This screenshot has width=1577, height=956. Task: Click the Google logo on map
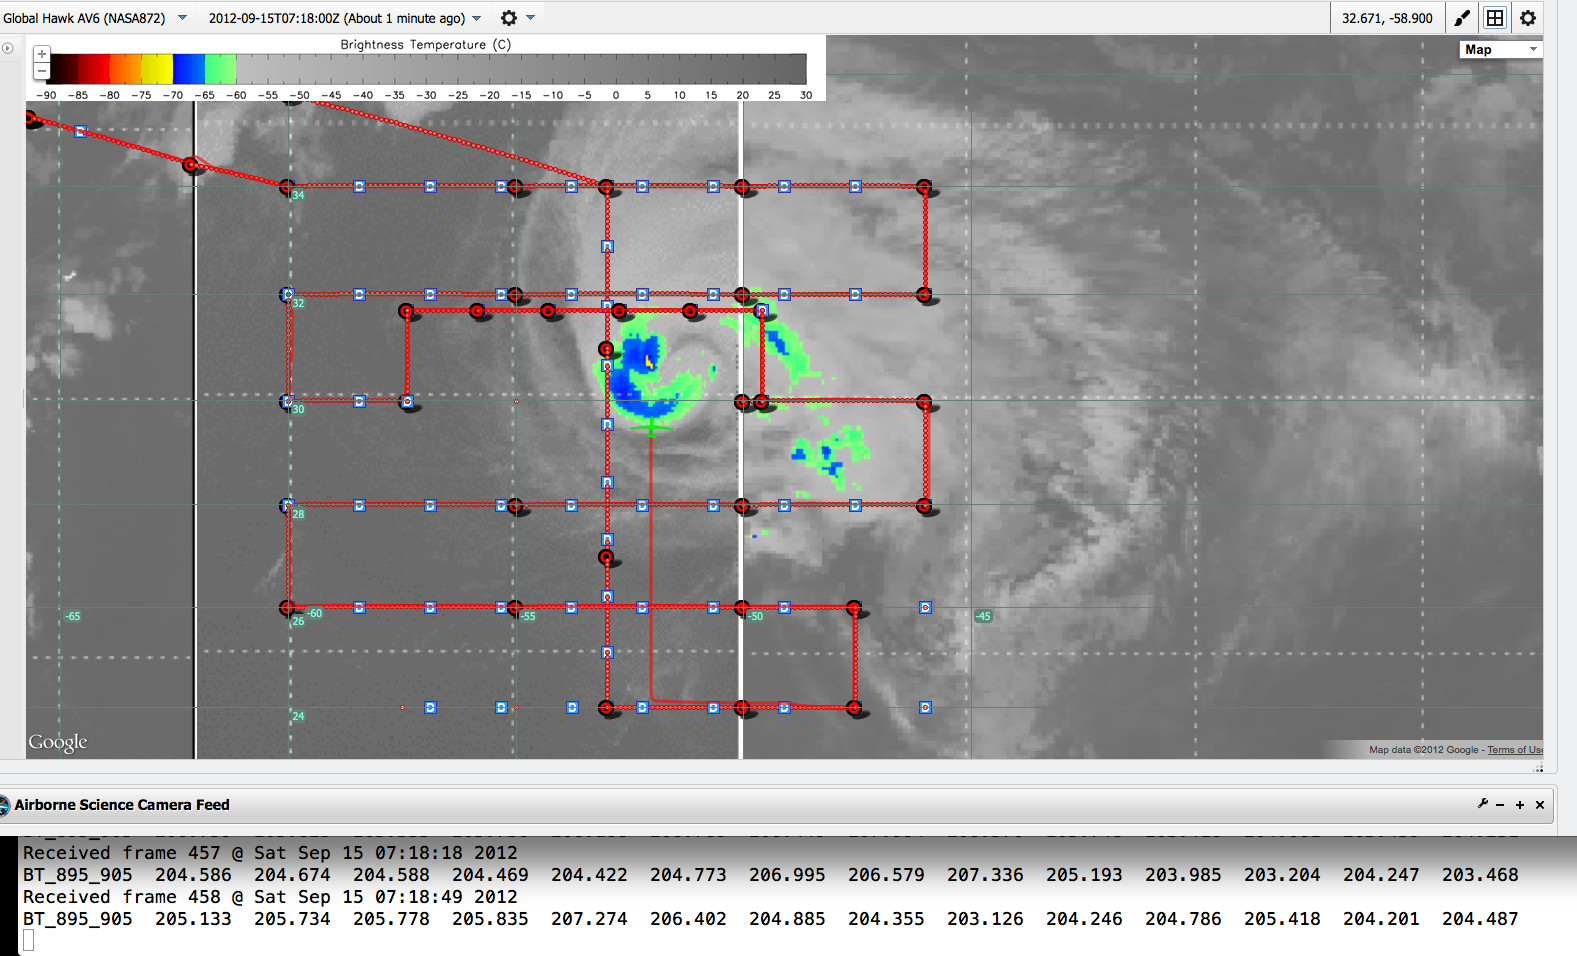point(57,742)
